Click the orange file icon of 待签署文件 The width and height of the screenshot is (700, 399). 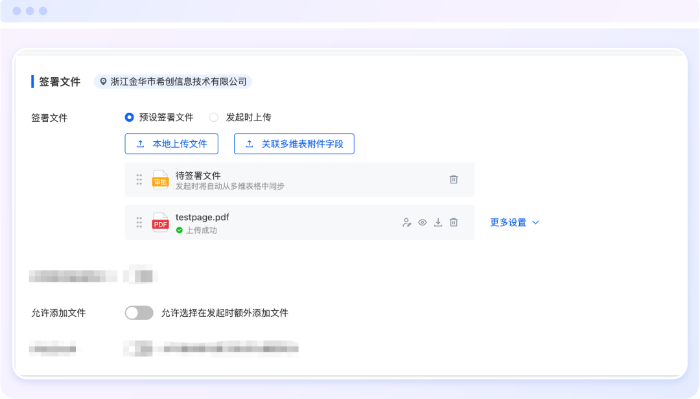click(160, 179)
